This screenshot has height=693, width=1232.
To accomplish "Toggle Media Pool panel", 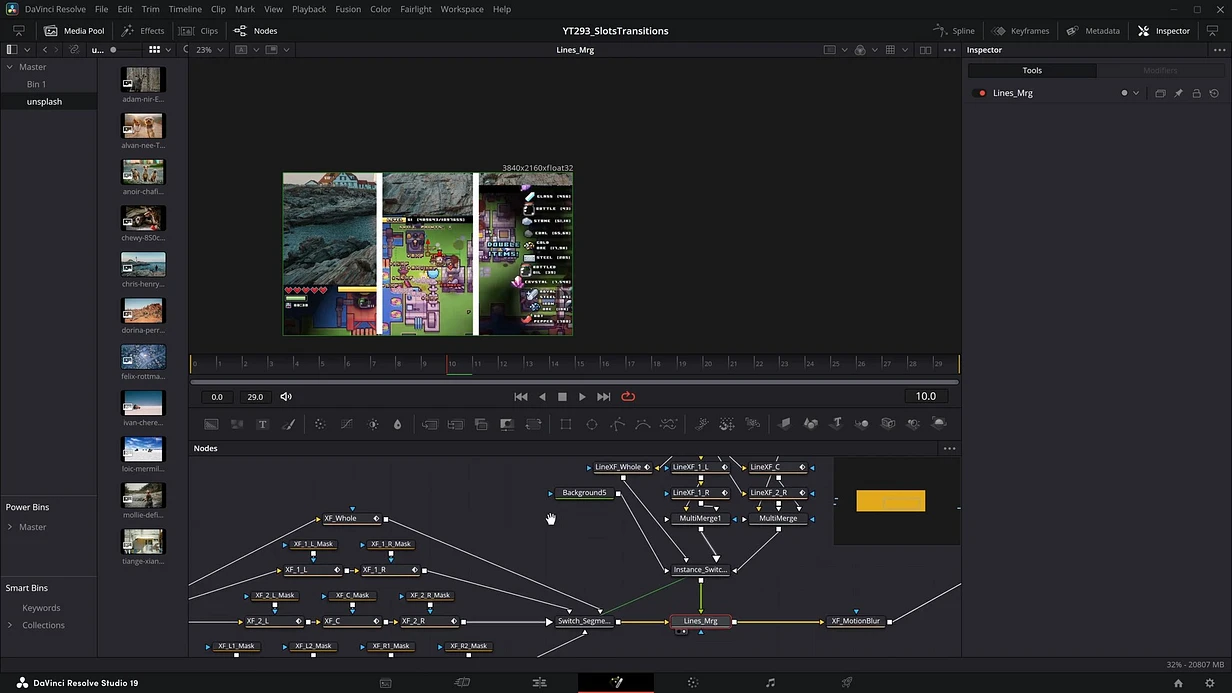I will click(74, 31).
